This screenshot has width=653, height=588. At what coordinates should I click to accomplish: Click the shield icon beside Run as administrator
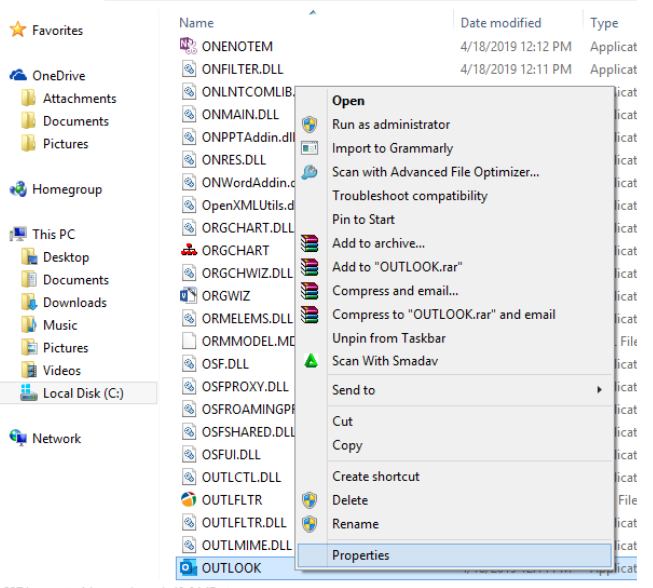pos(310,125)
